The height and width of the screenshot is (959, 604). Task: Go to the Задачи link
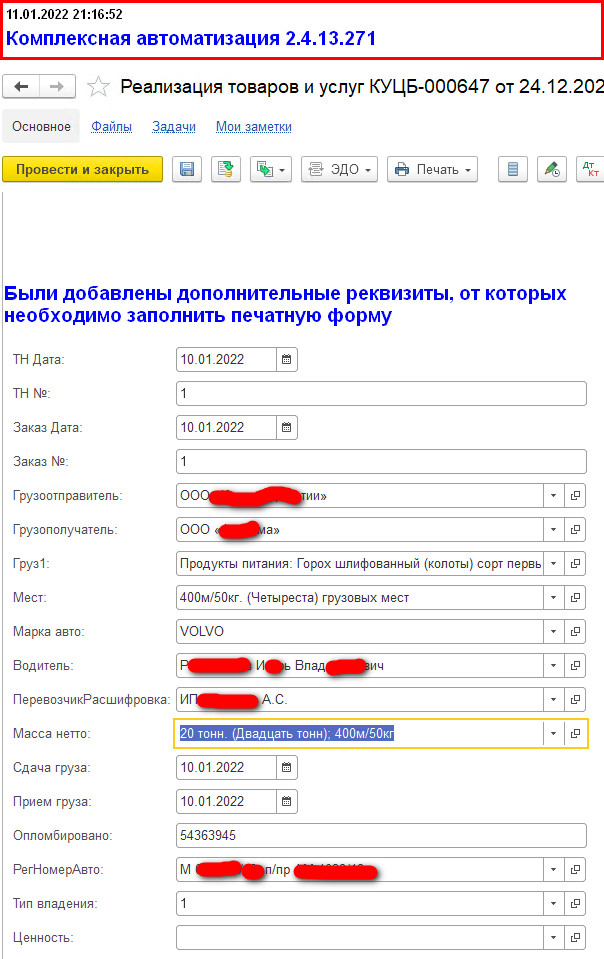174,127
